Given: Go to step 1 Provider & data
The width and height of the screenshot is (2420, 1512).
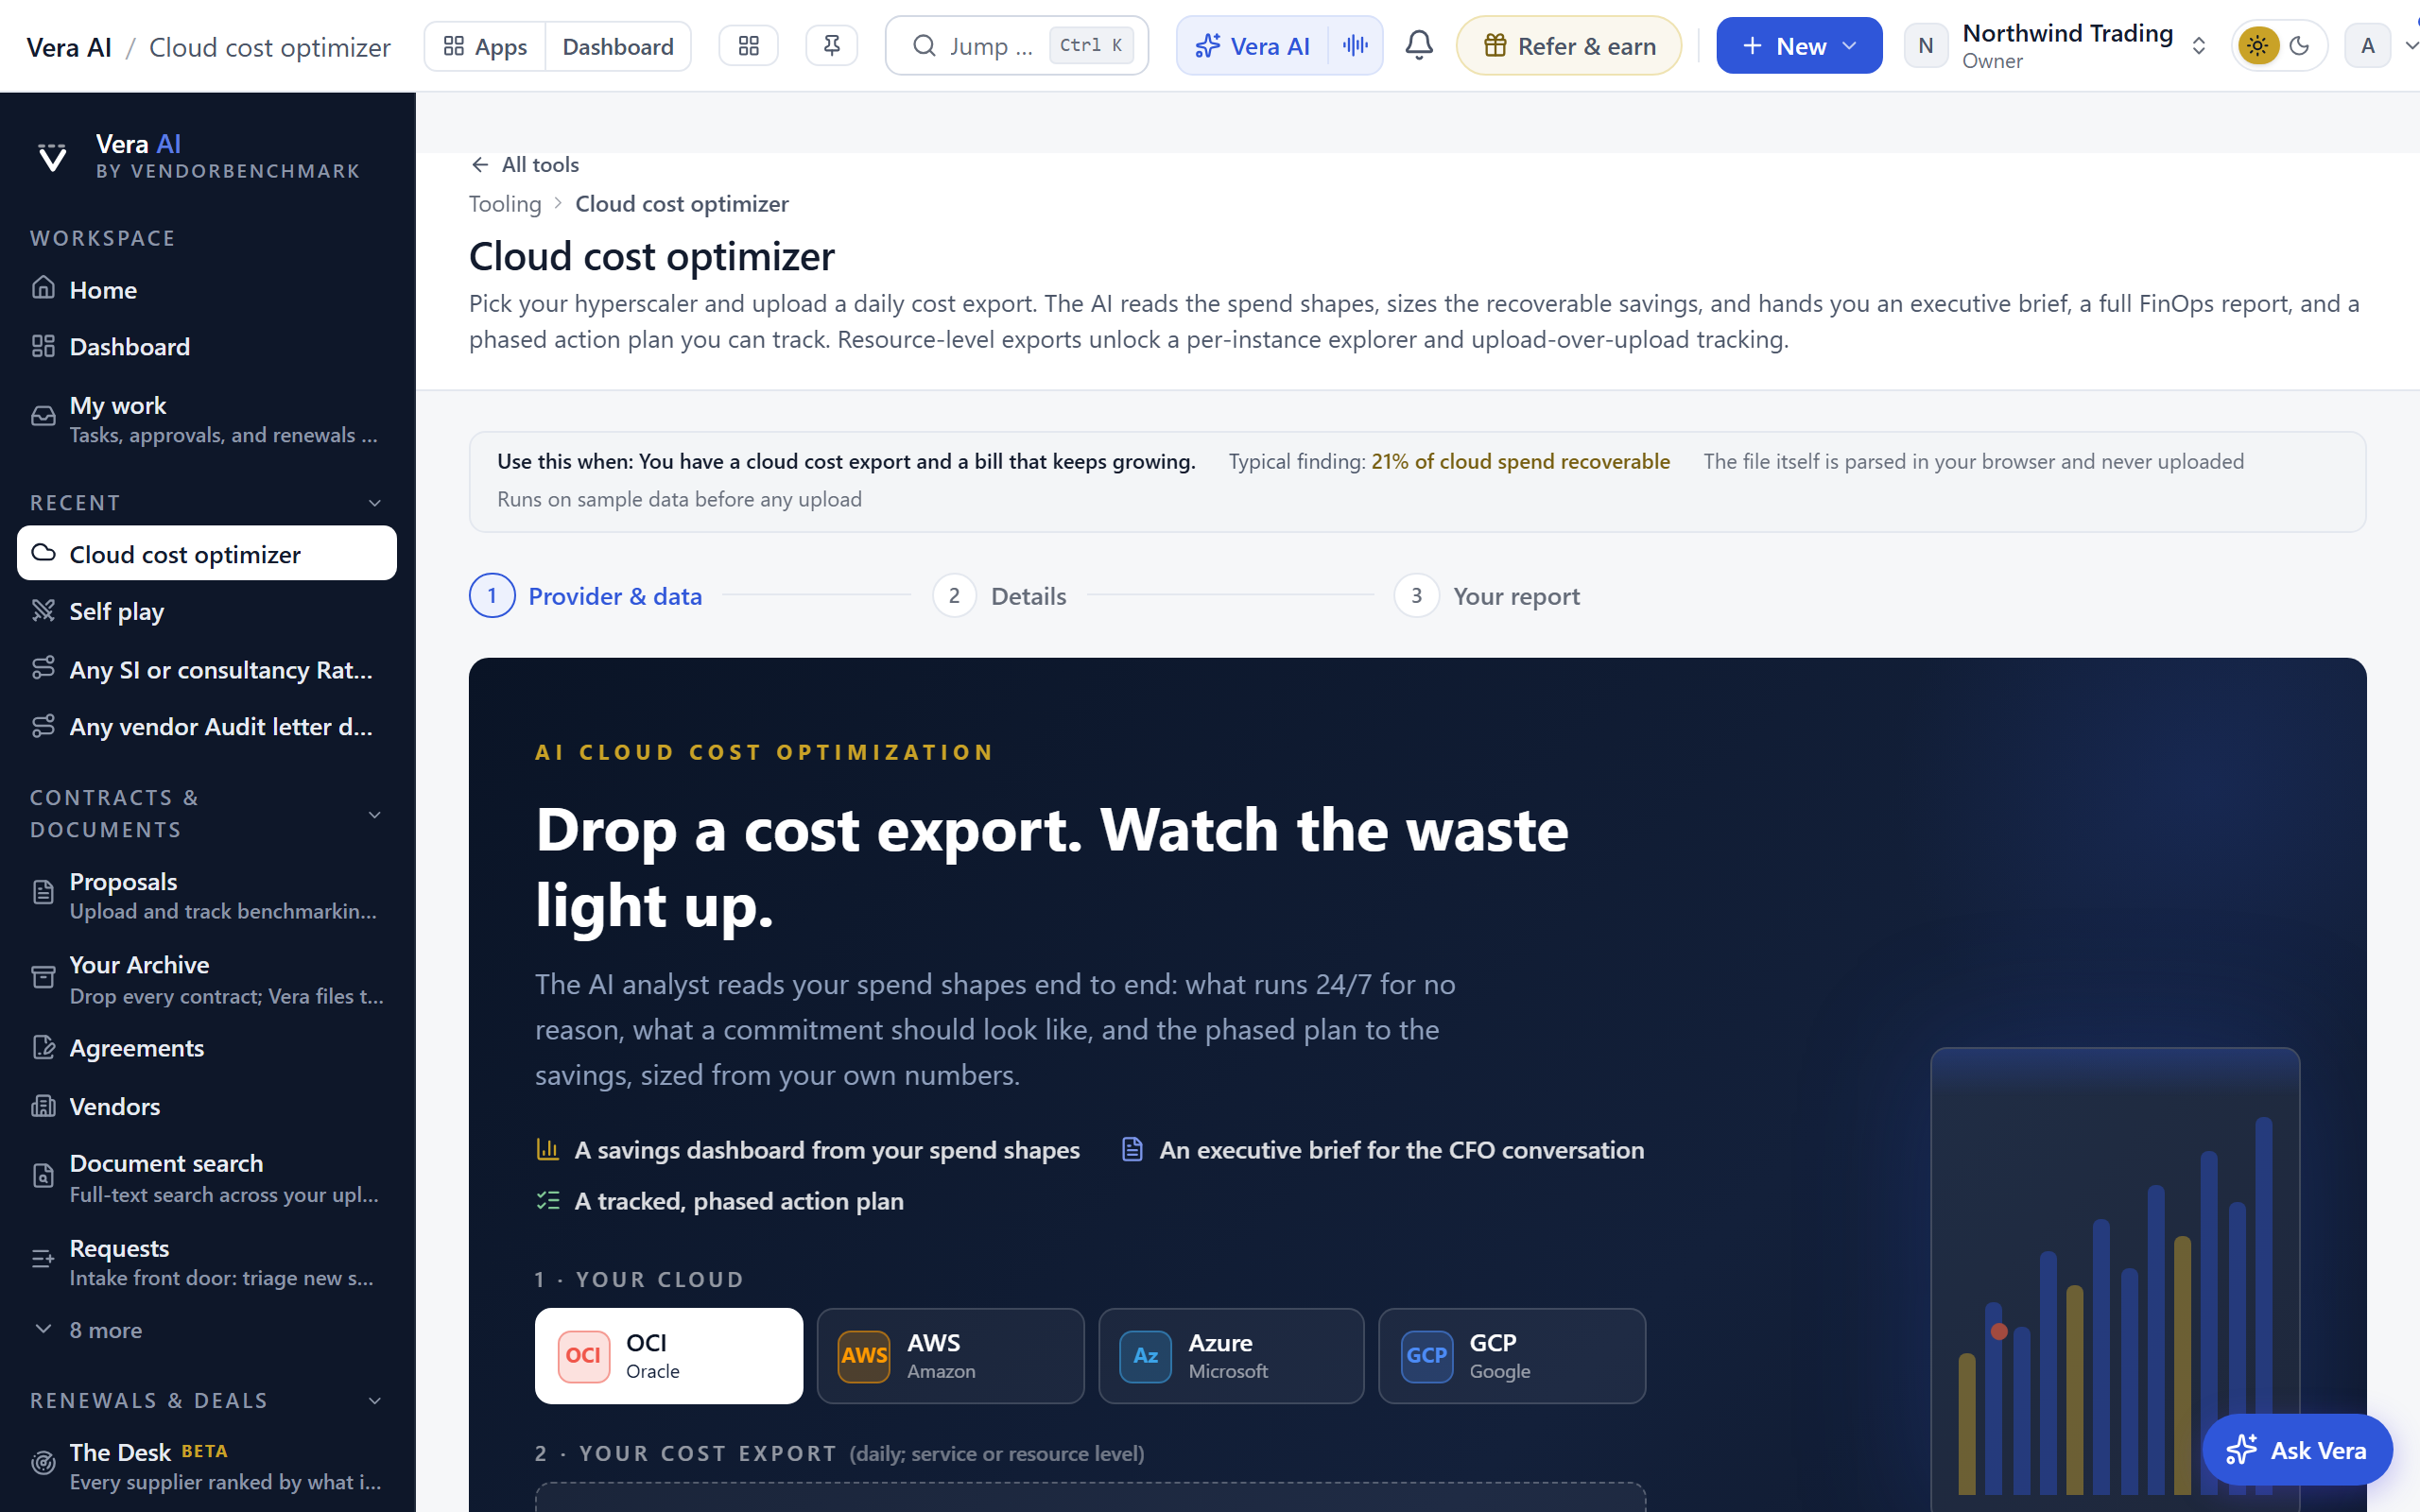Looking at the screenshot, I should click(586, 596).
